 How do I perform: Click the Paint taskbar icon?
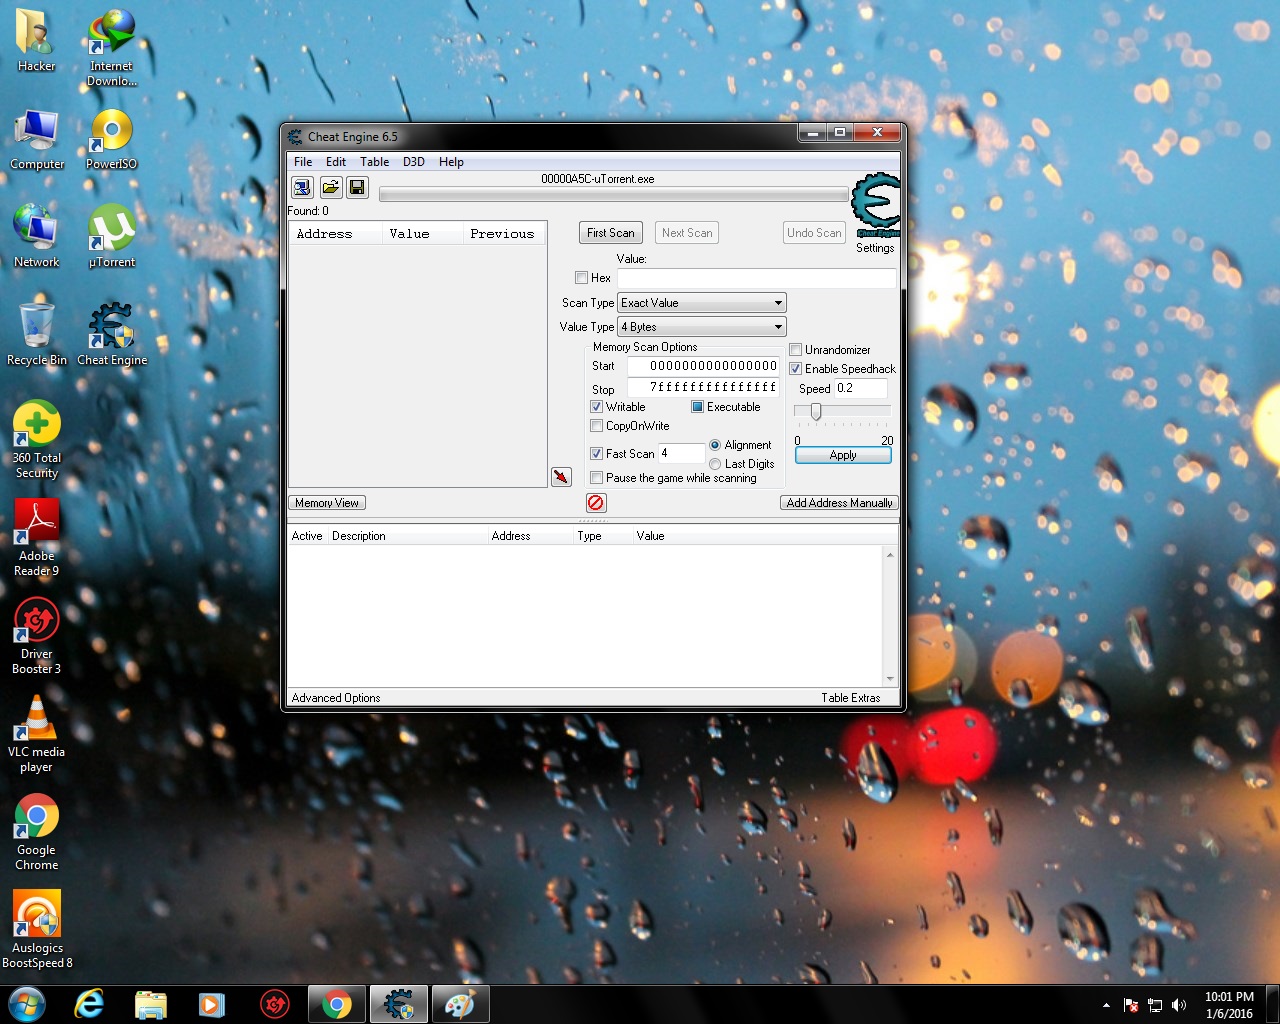[x=459, y=1004]
